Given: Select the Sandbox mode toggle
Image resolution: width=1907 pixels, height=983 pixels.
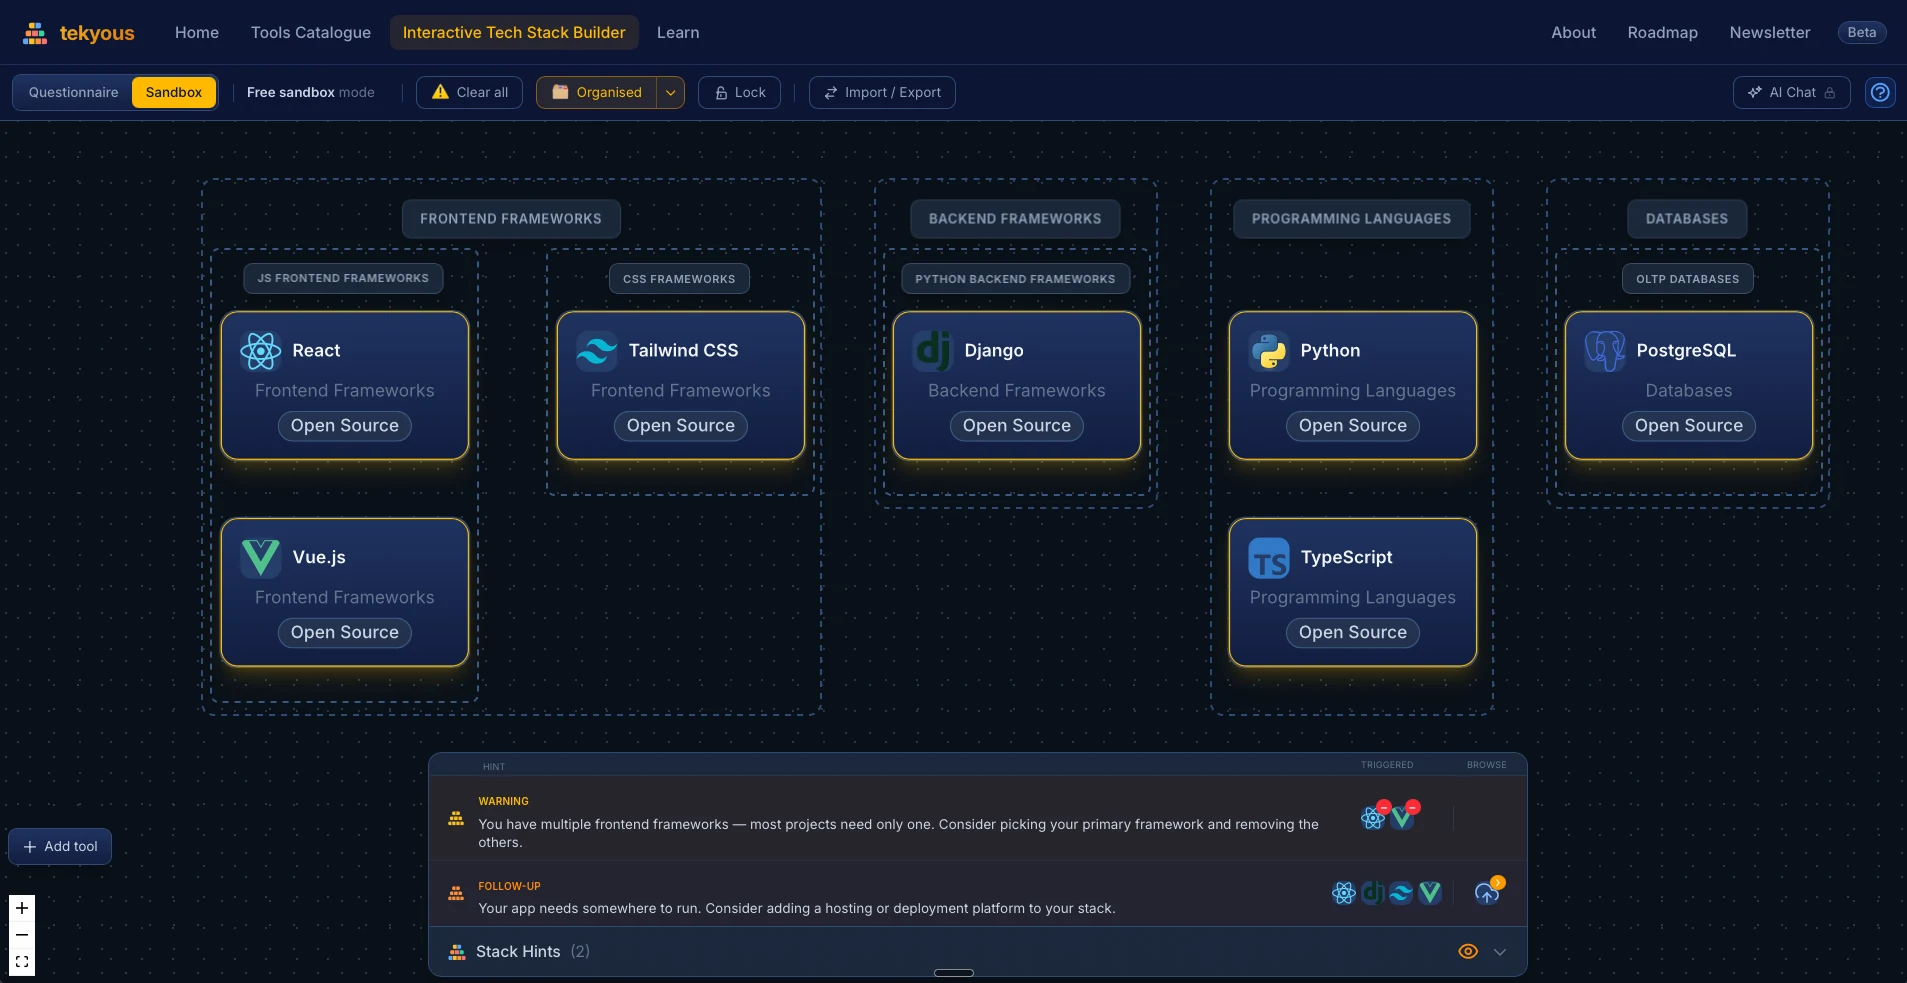Looking at the screenshot, I should (174, 92).
